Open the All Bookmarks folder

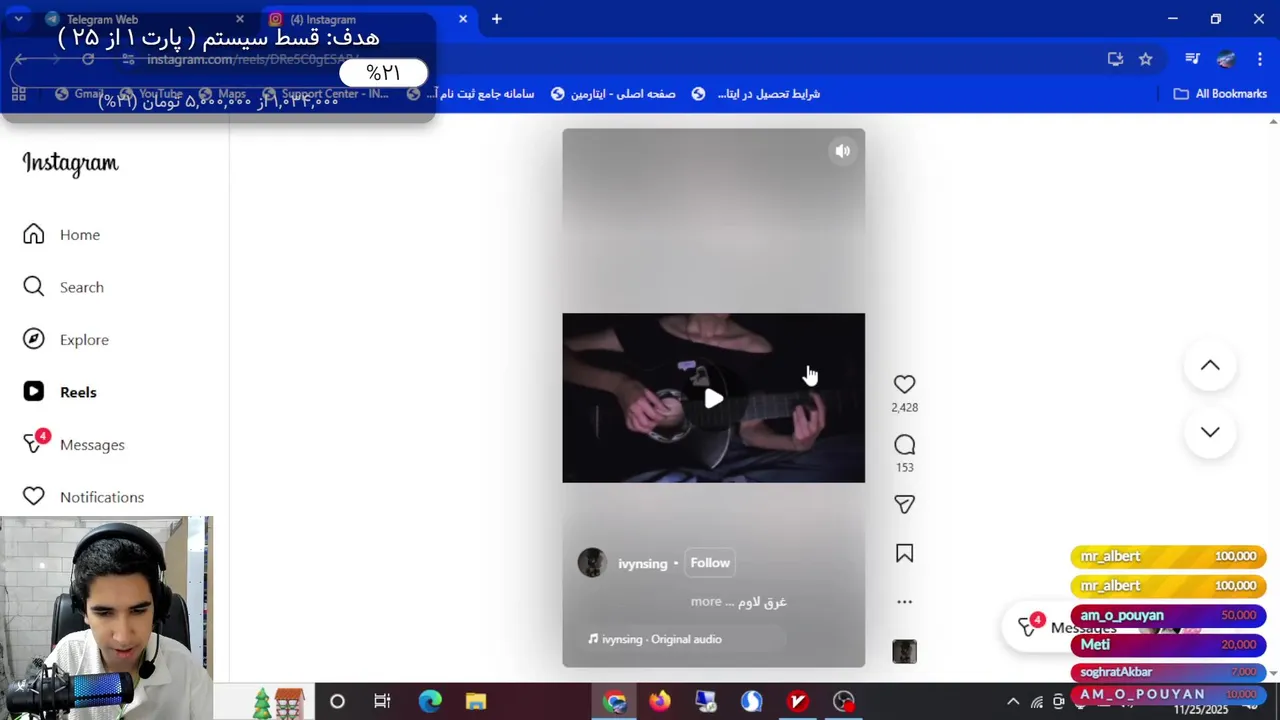pyautogui.click(x=1220, y=94)
